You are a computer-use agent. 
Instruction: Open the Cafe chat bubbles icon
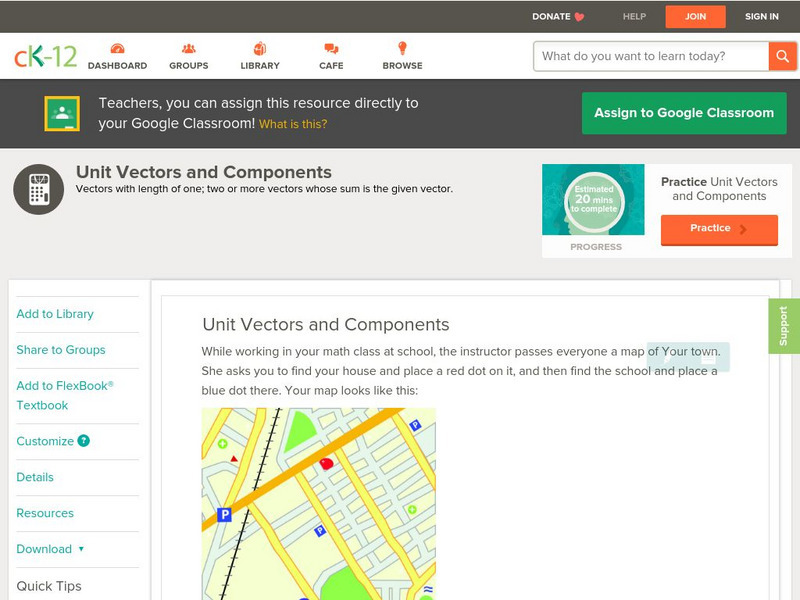pos(331,48)
